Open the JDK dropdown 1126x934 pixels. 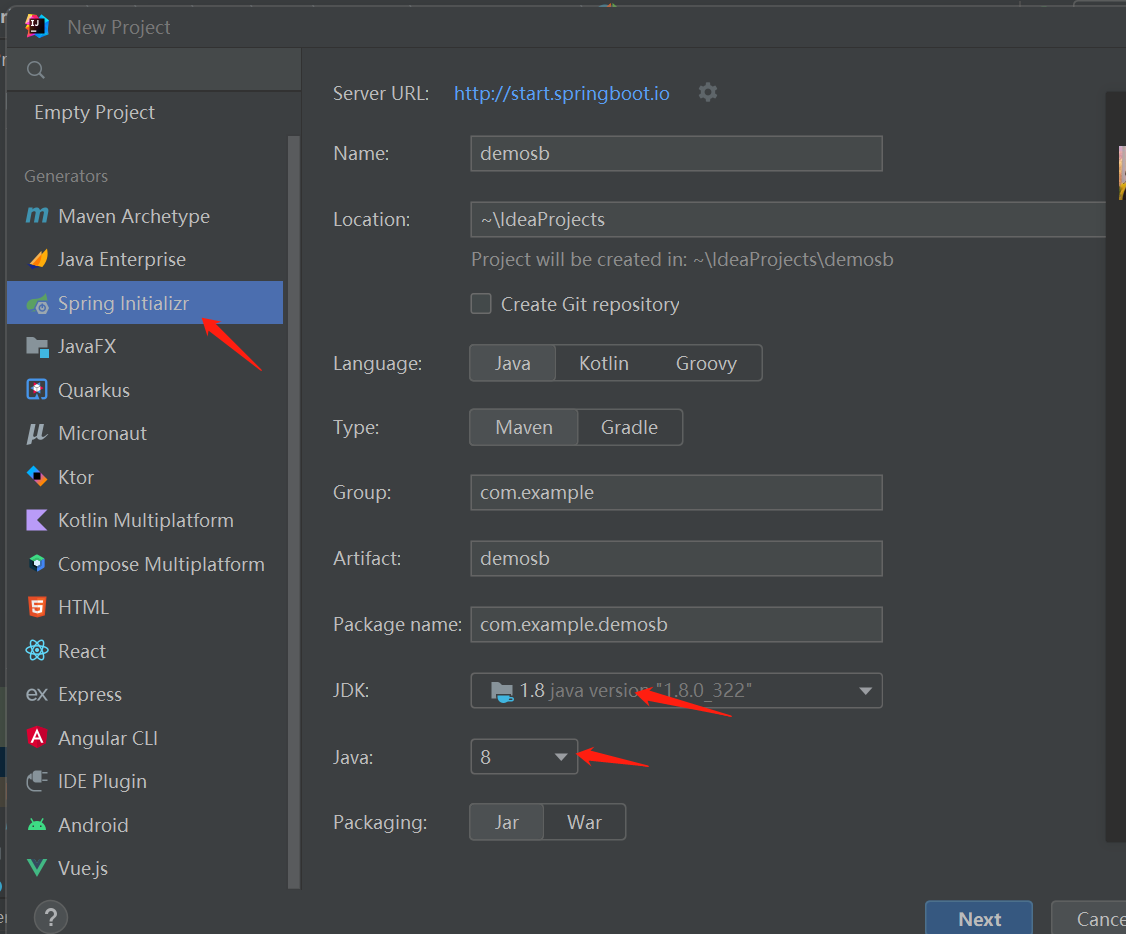pyautogui.click(x=864, y=690)
